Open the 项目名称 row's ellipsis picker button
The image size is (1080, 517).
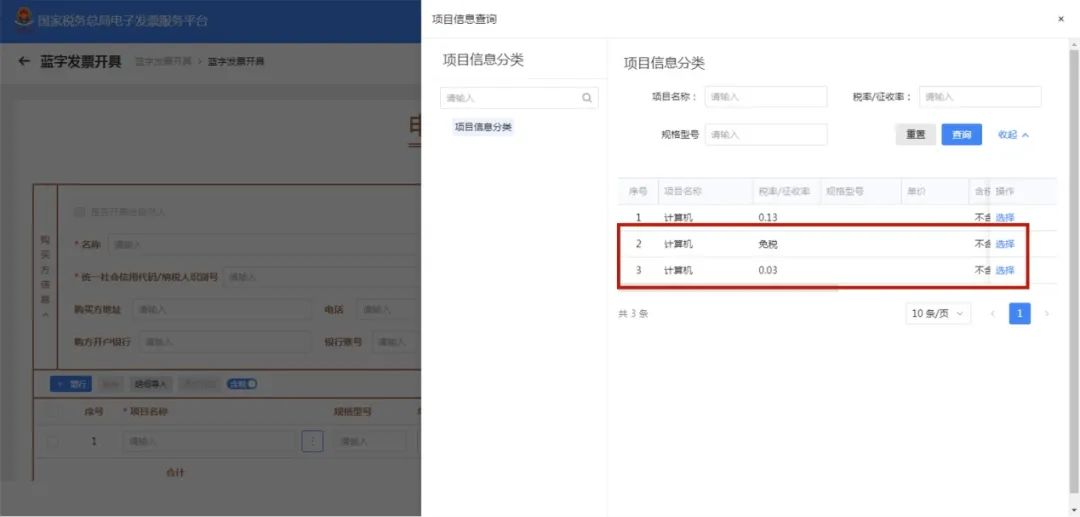pyautogui.click(x=313, y=441)
